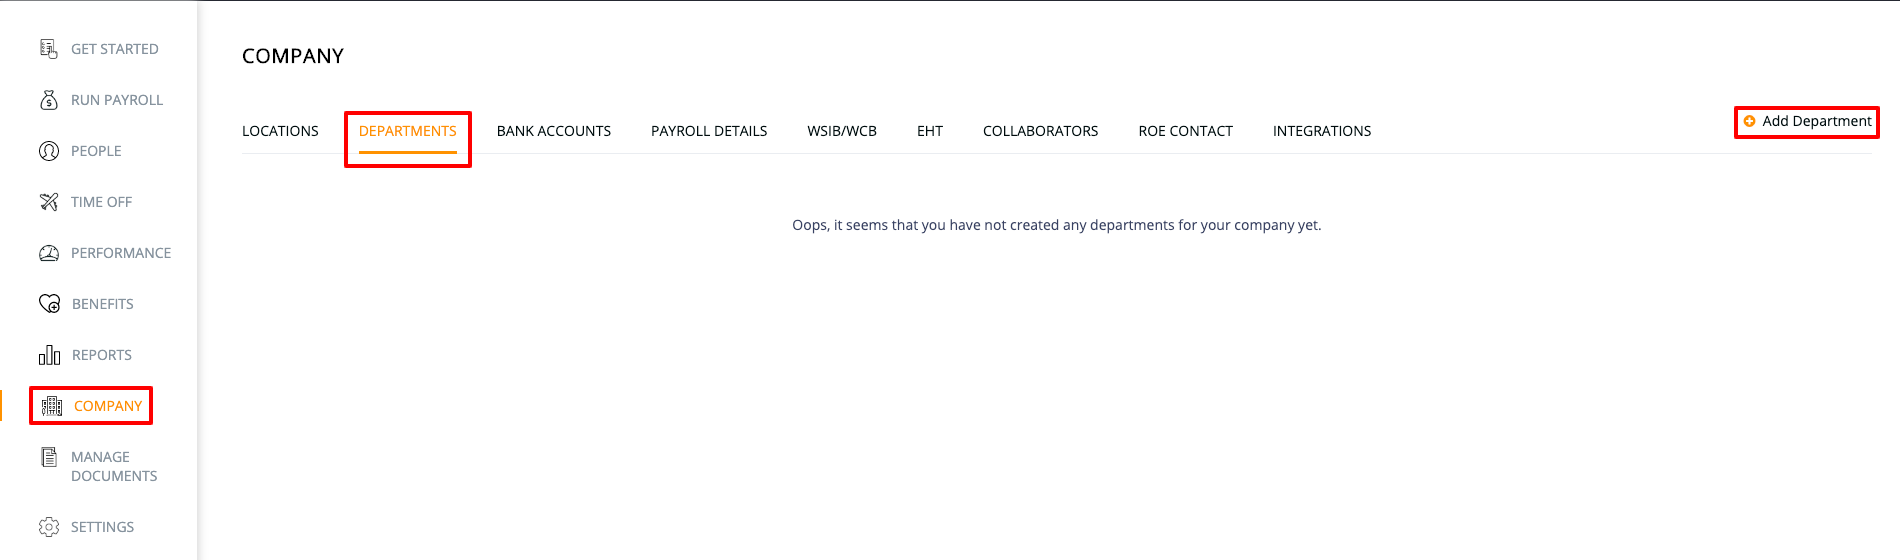1900x560 pixels.
Task: Open the People section label
Action: tap(96, 151)
